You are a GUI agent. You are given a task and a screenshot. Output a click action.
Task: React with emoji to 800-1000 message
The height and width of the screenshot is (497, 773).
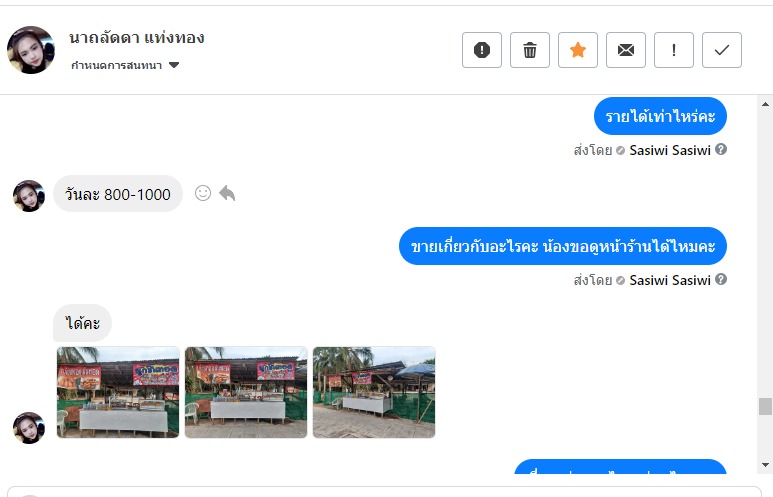[x=203, y=193]
